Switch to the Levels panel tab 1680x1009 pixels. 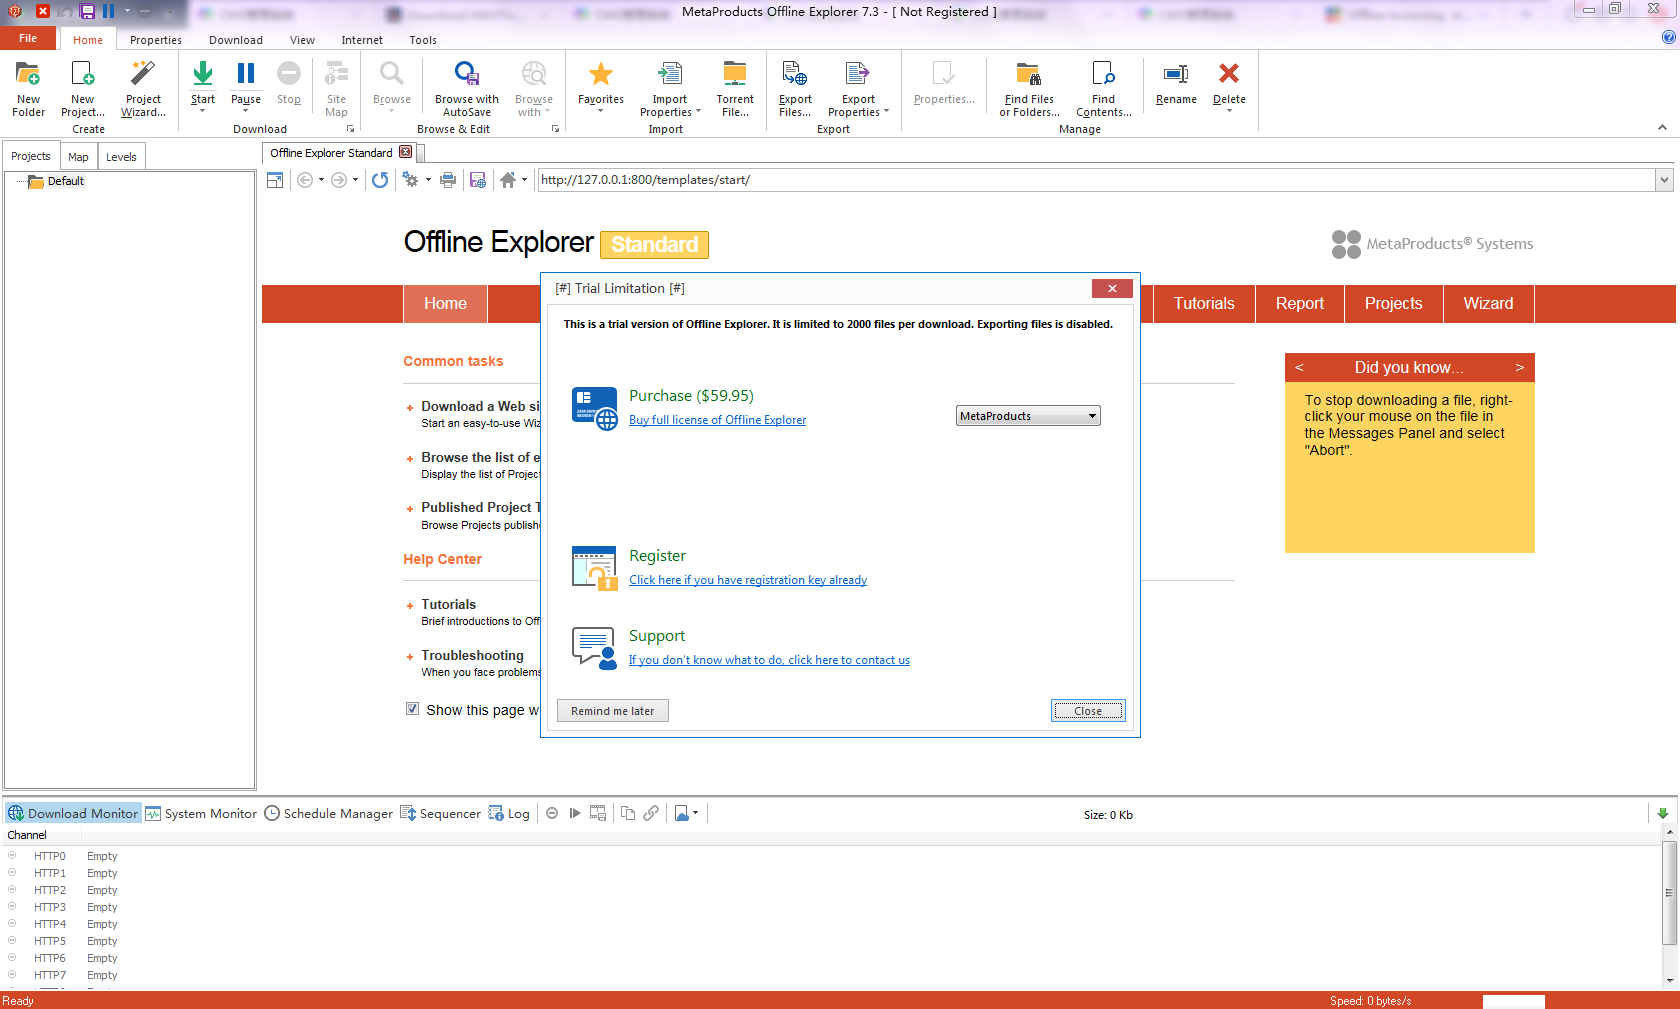pyautogui.click(x=121, y=157)
